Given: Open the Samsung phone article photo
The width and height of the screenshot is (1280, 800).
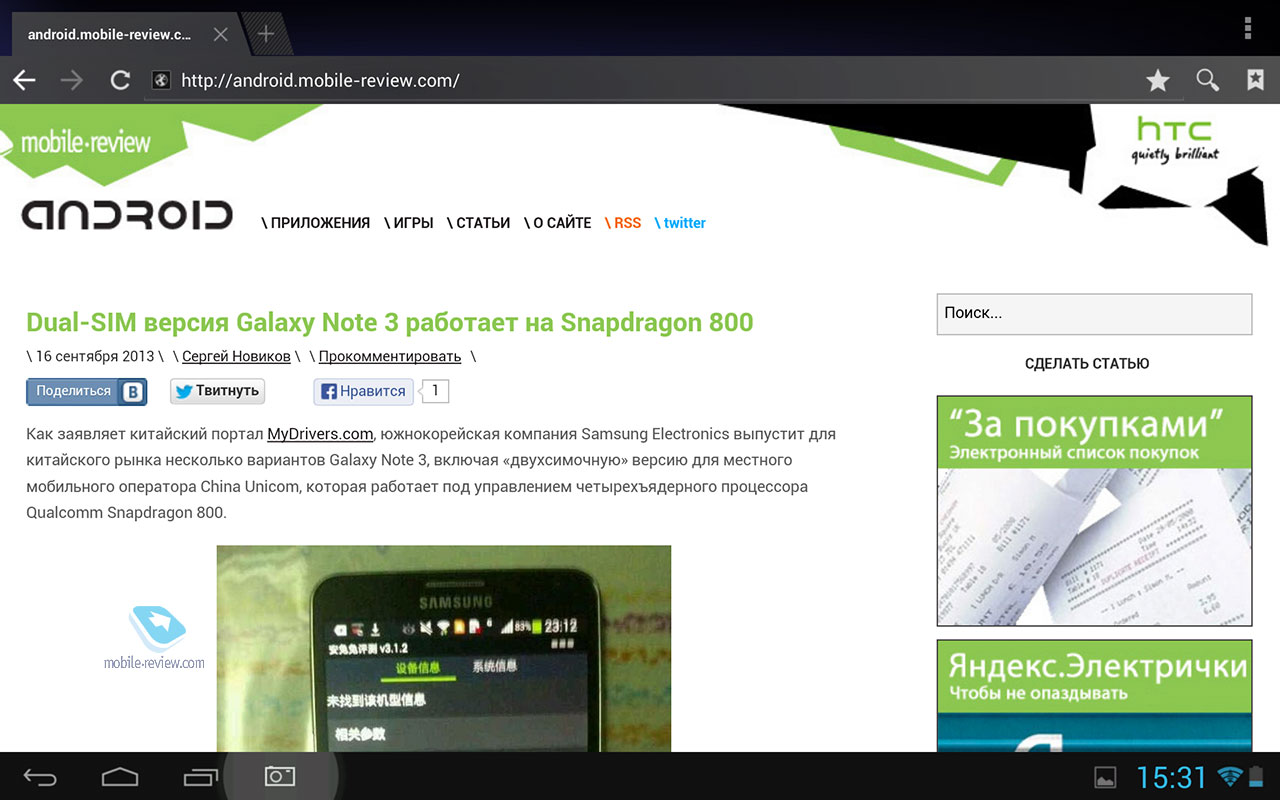Looking at the screenshot, I should (444, 649).
